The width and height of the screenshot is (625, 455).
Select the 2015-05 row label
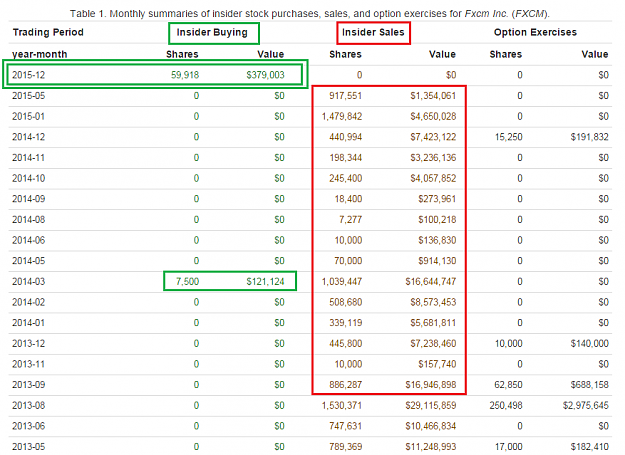coord(28,96)
